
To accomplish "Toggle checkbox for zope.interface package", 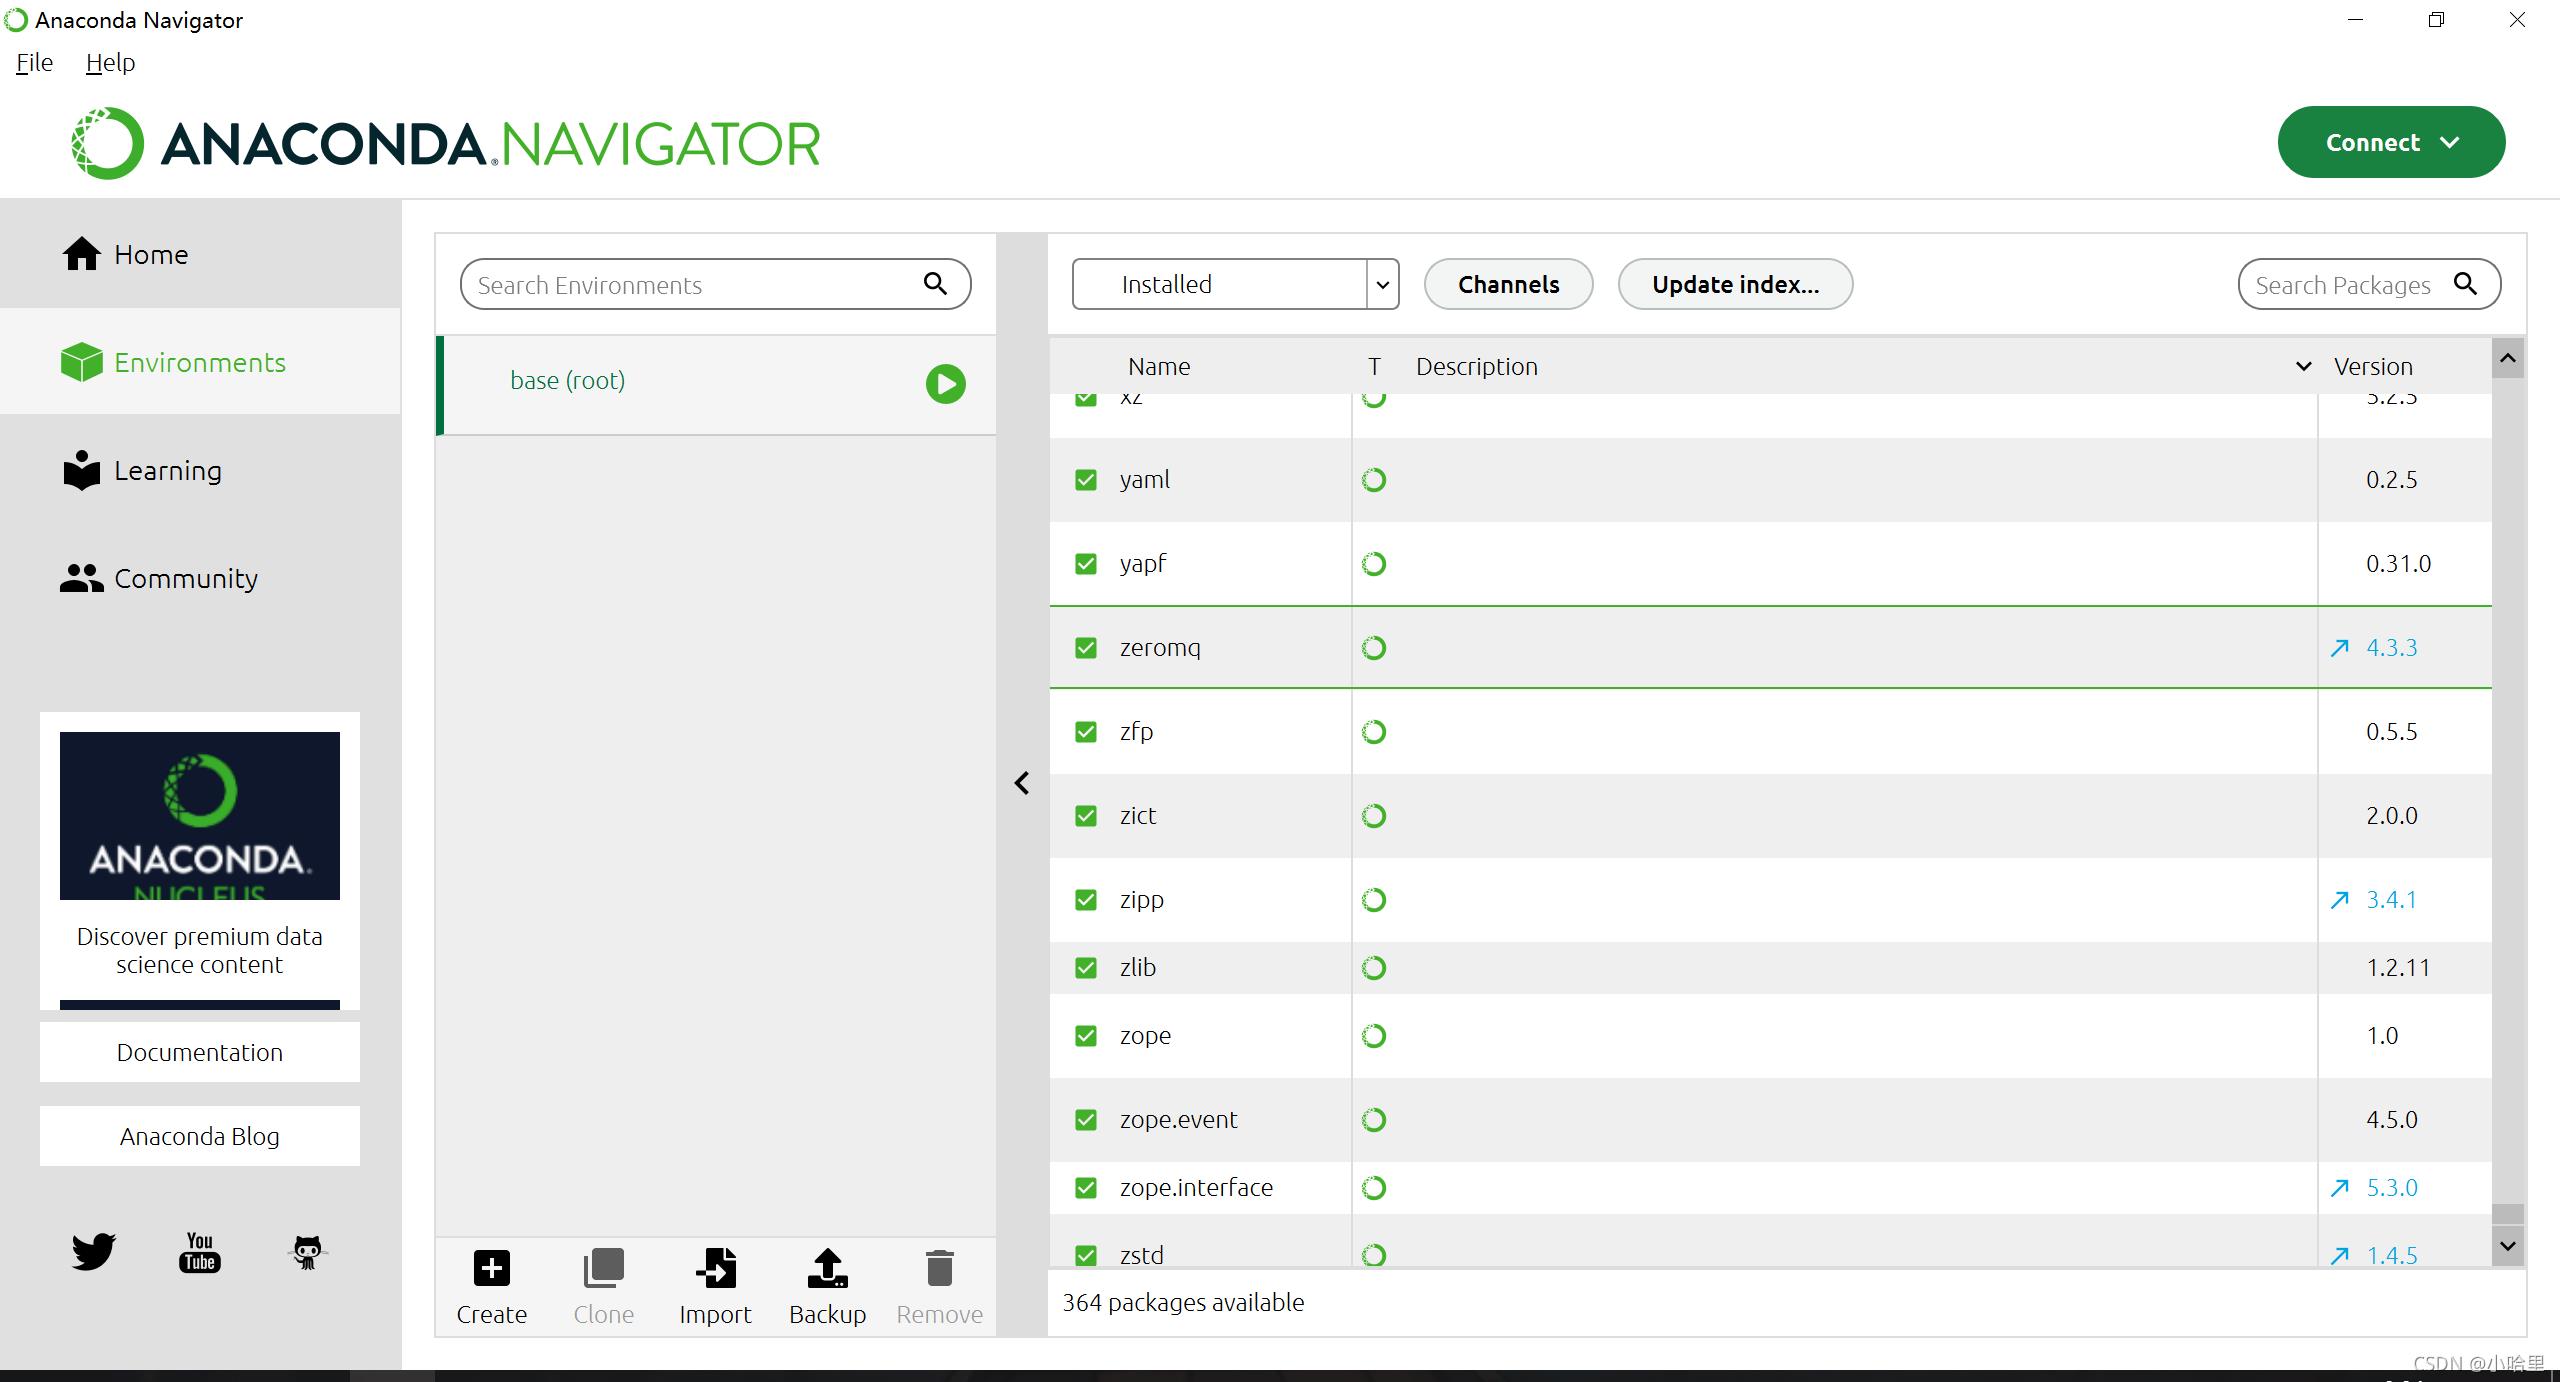I will click(1087, 1186).
